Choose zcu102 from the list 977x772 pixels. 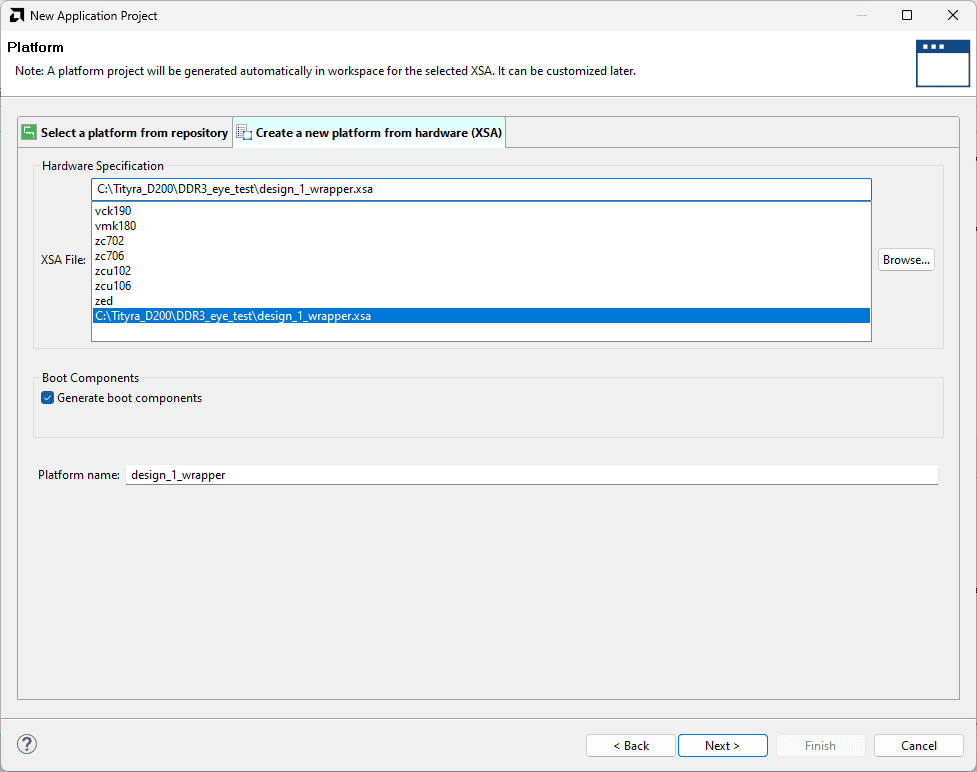tap(113, 271)
